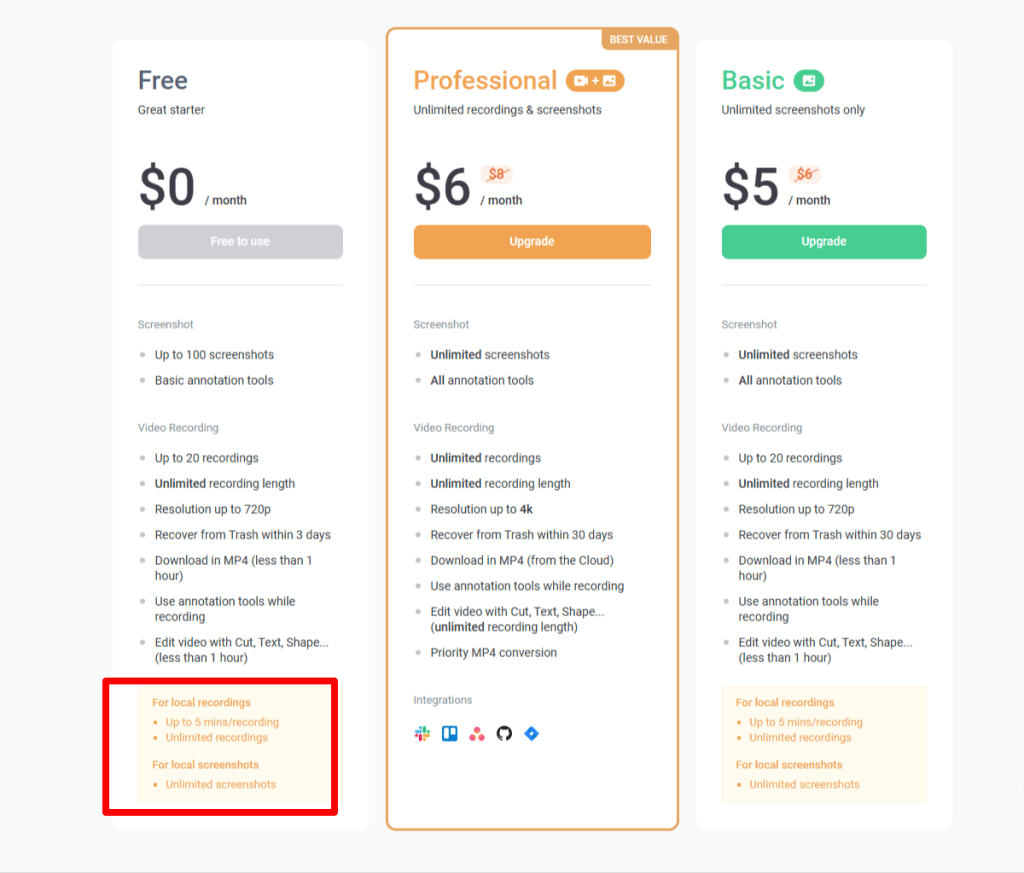
Task: Click the orange Upgrade button for Professional
Action: (532, 242)
